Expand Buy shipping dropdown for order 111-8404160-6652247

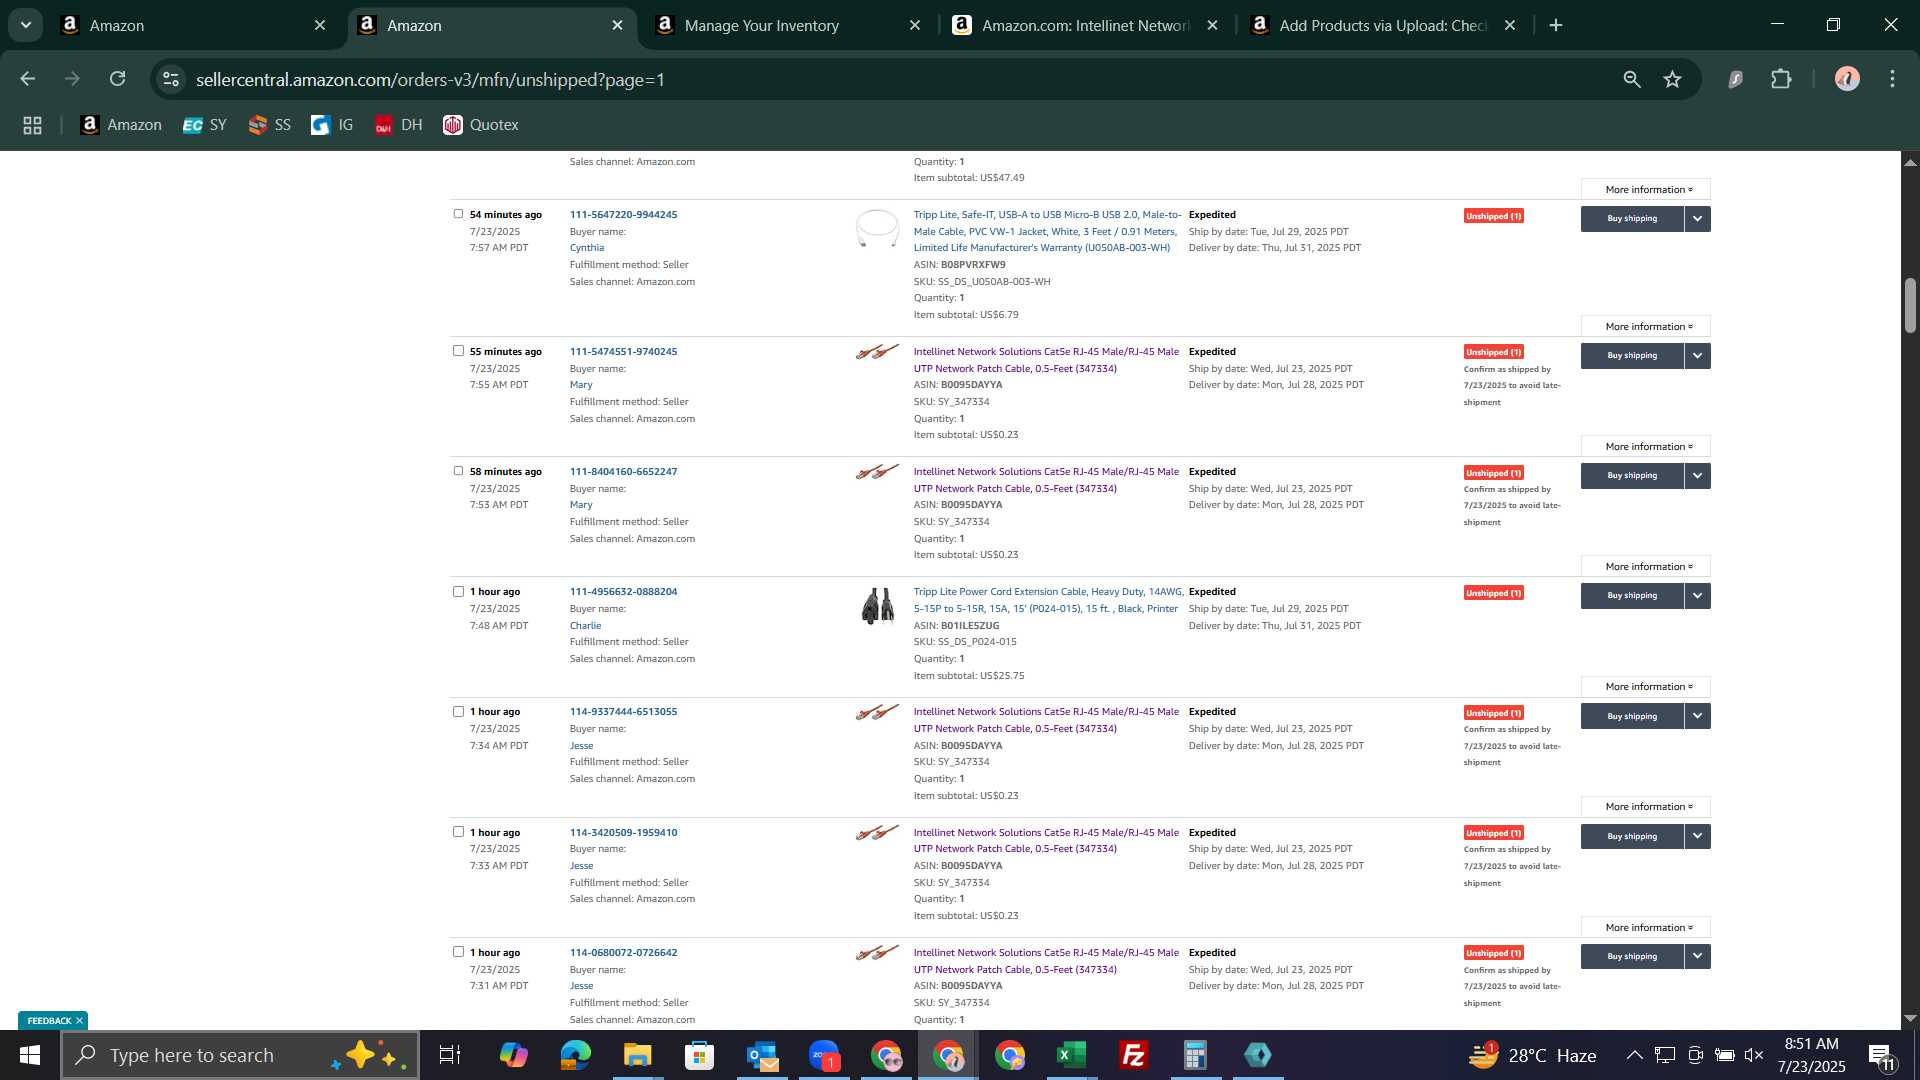[1697, 476]
